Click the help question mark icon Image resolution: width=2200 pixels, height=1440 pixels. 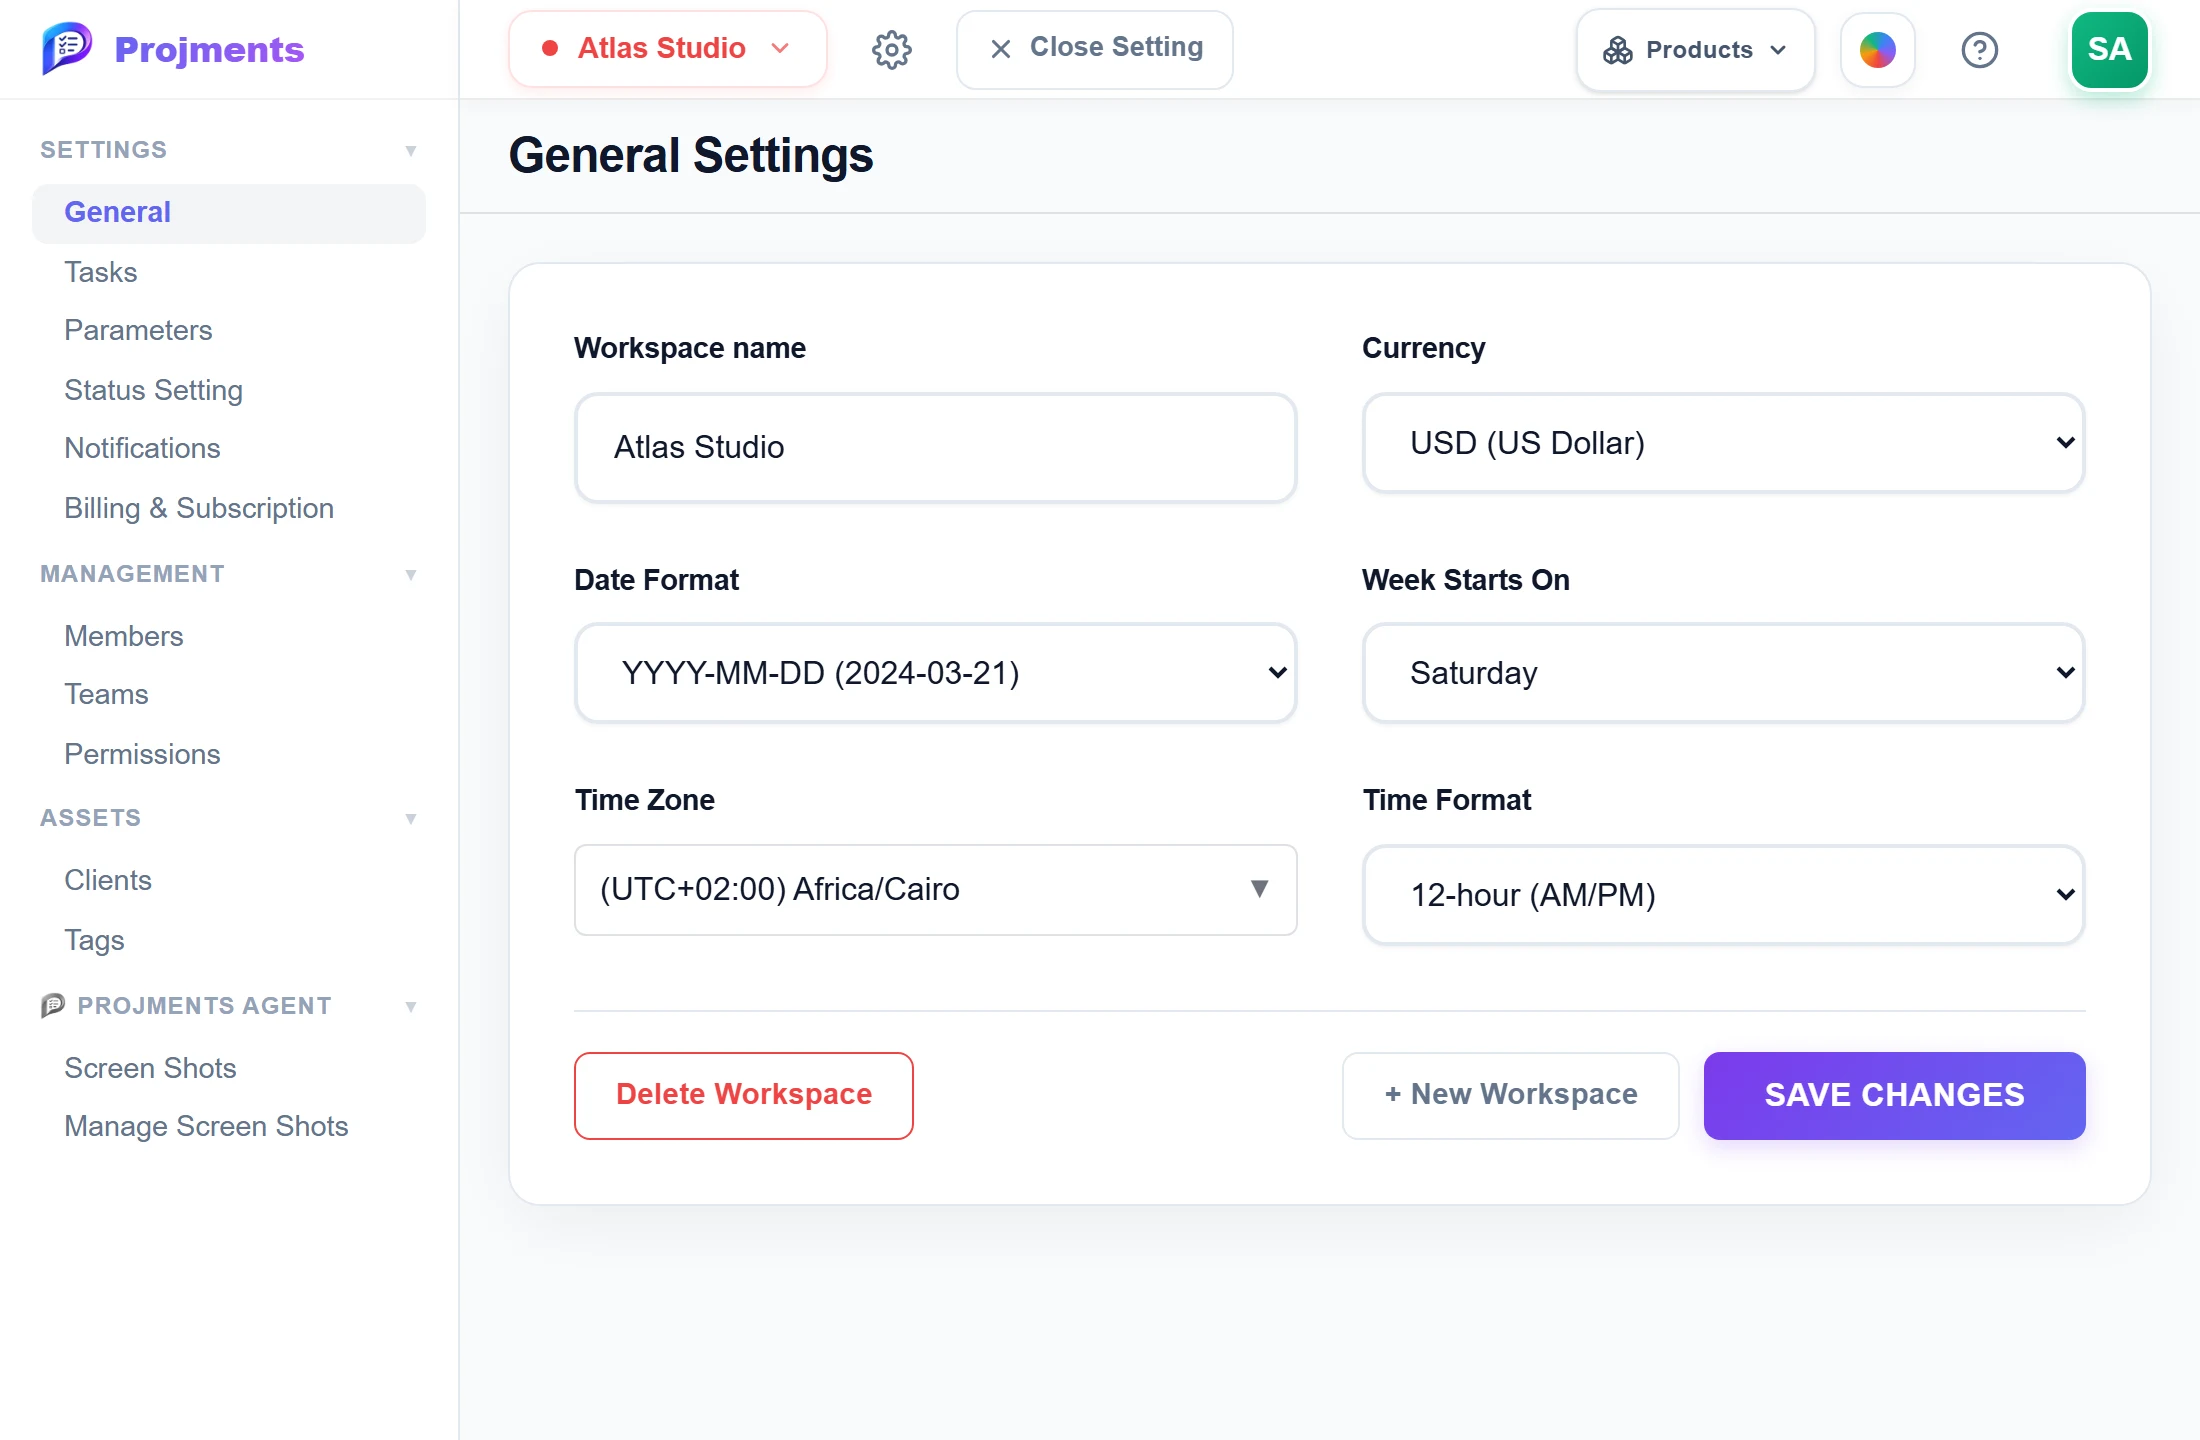pos(1979,49)
